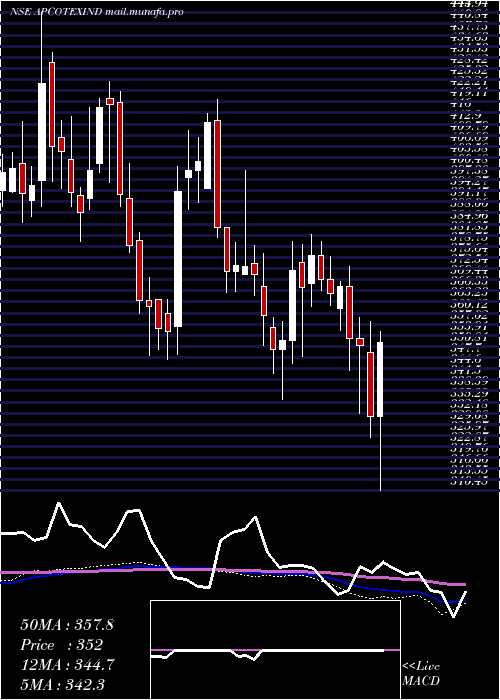Screen dimensions: 500x700
Task: Select the 12MA : 344.7 reading
Action: (67, 665)
